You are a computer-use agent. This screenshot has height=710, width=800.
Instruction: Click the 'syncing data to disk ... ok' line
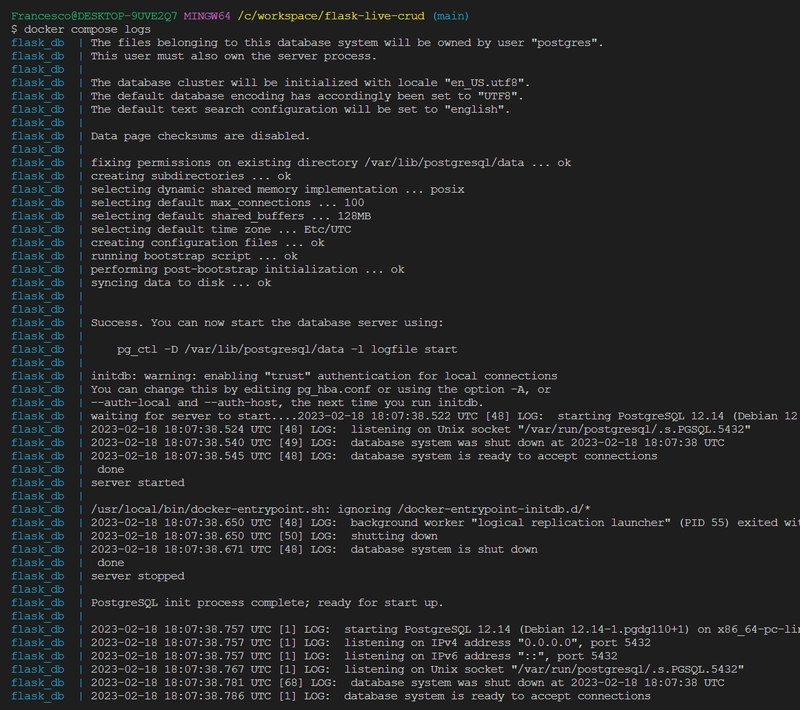coord(181,283)
